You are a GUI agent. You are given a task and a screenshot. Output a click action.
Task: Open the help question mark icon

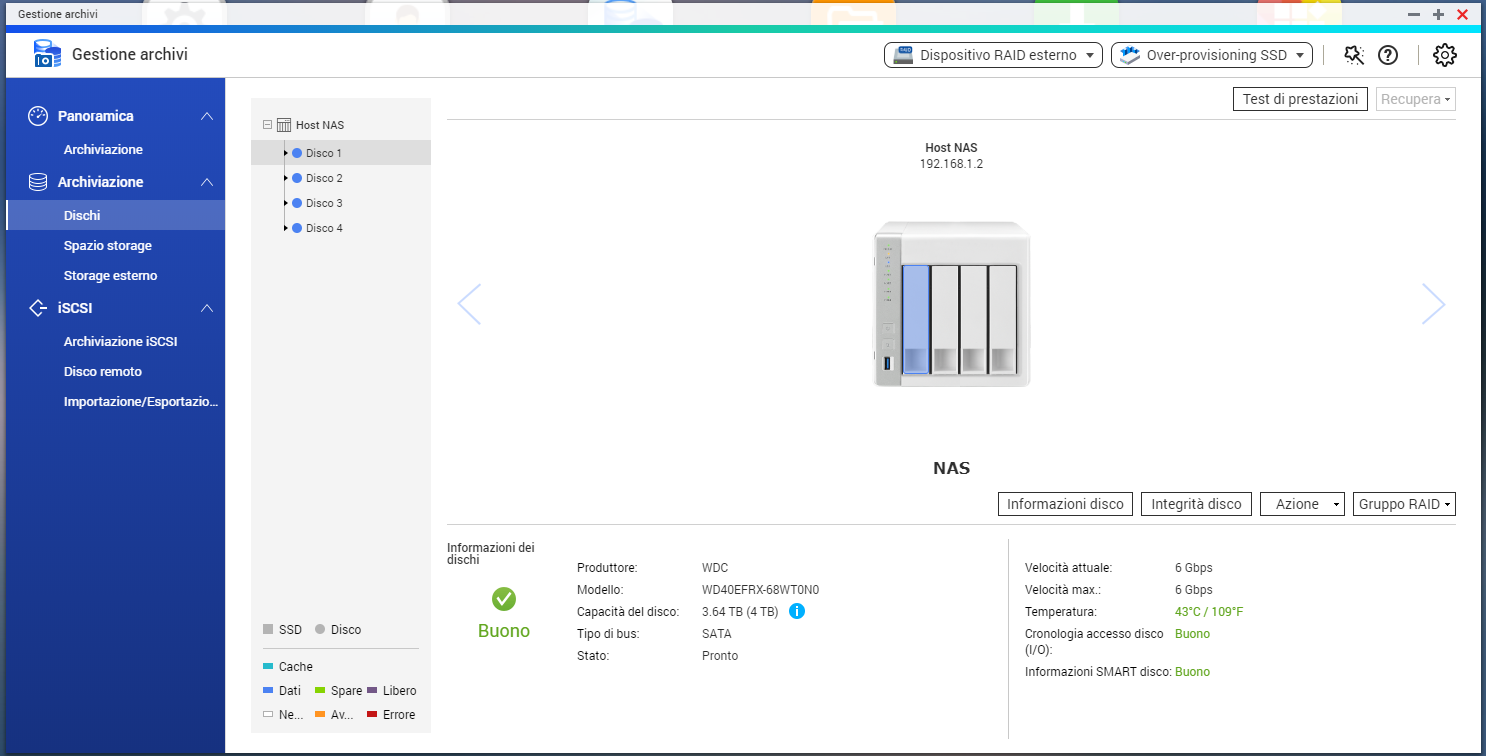[x=1388, y=55]
